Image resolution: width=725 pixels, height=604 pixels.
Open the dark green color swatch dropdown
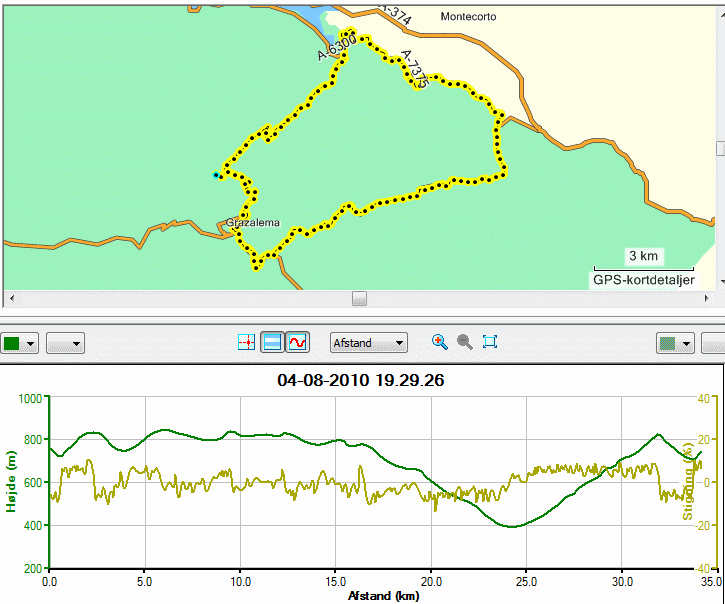coord(18,344)
